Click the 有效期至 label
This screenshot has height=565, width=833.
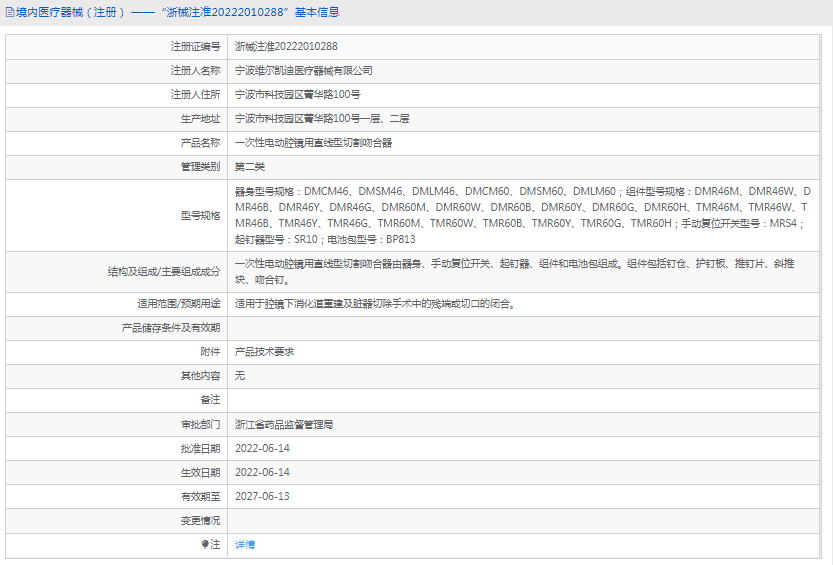pyautogui.click(x=200, y=496)
